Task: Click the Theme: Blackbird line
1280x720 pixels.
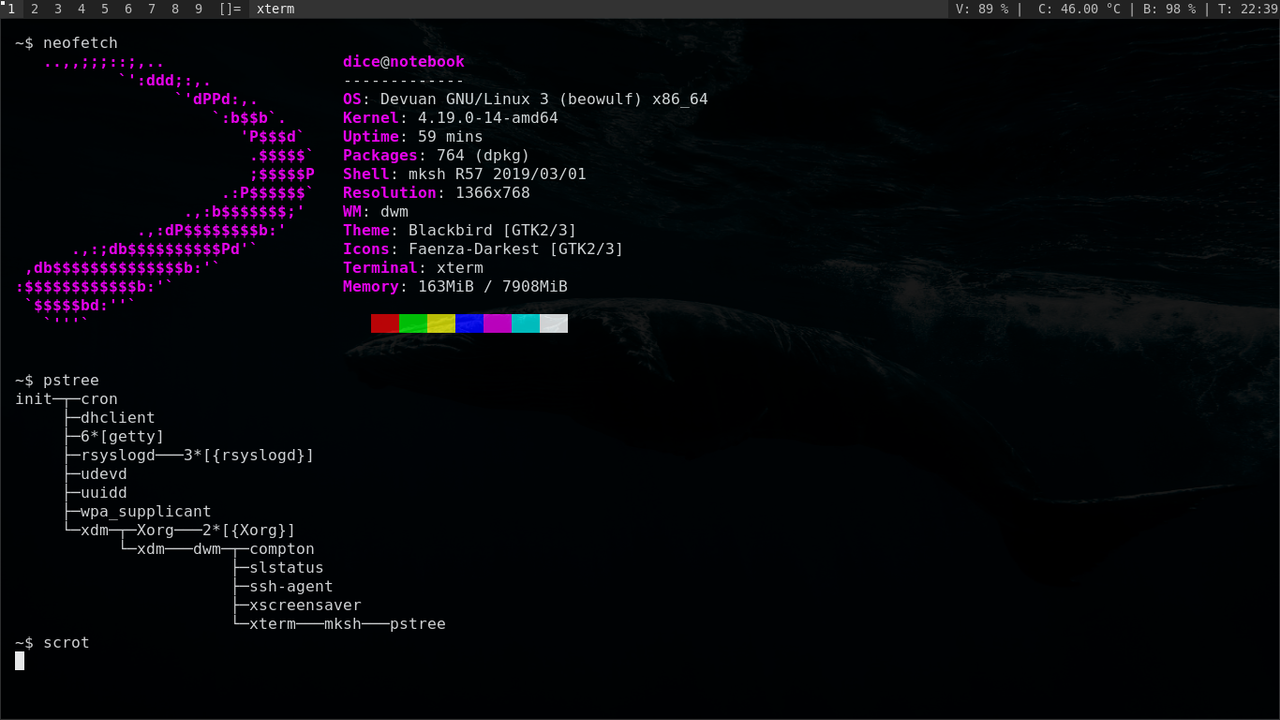Action: click(460, 230)
